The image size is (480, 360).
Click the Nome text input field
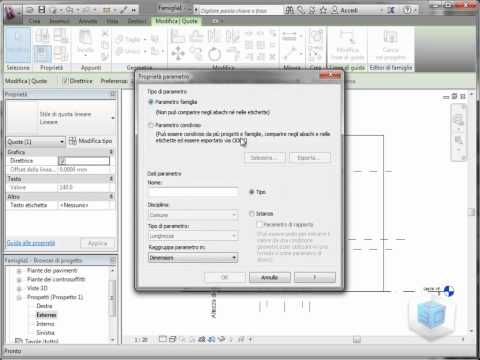[x=193, y=192]
